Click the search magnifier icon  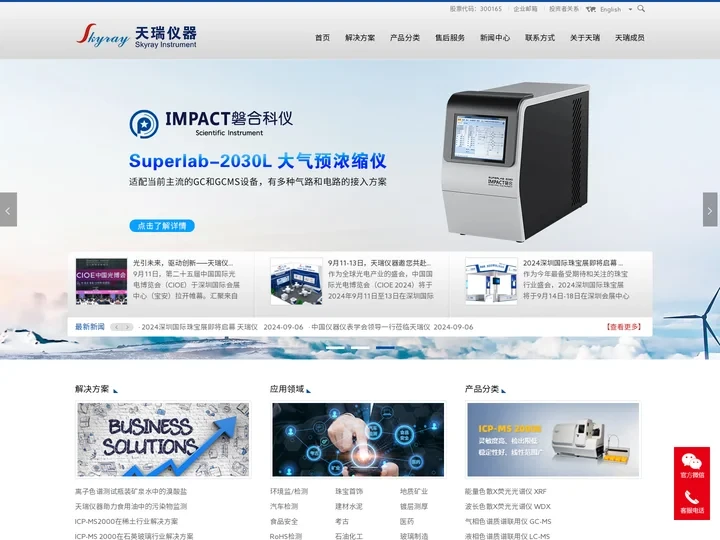pos(641,9)
